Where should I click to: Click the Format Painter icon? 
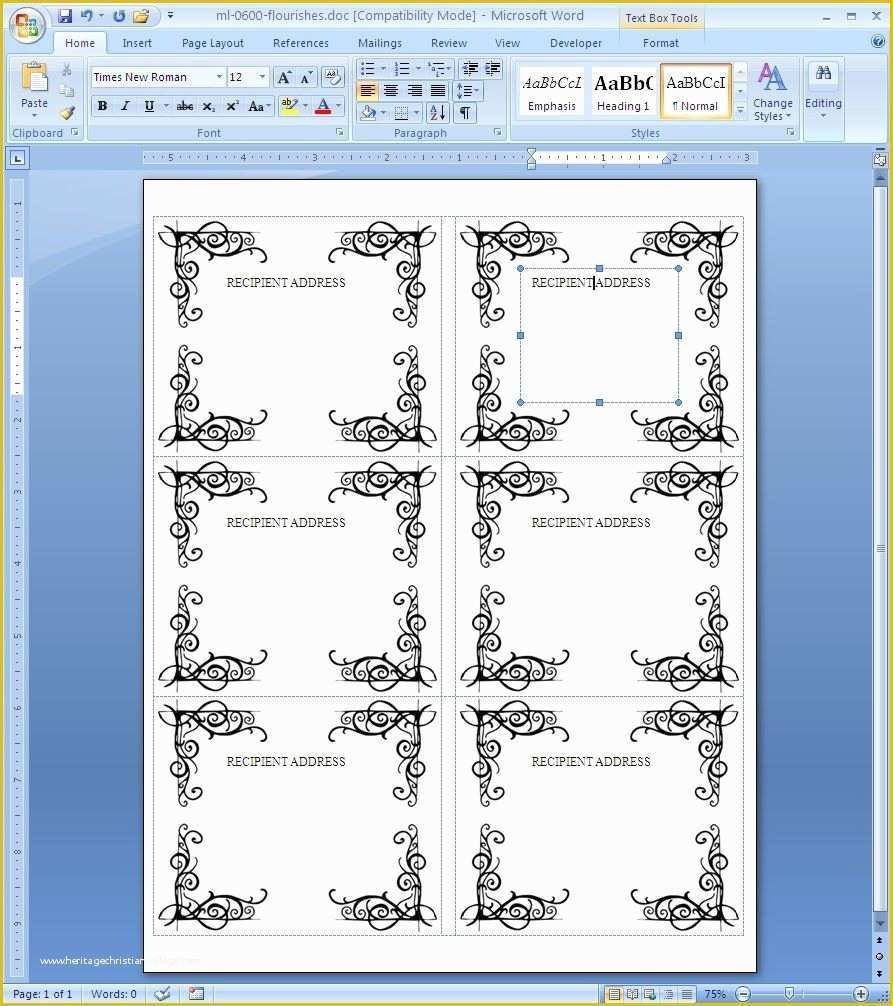(x=67, y=113)
